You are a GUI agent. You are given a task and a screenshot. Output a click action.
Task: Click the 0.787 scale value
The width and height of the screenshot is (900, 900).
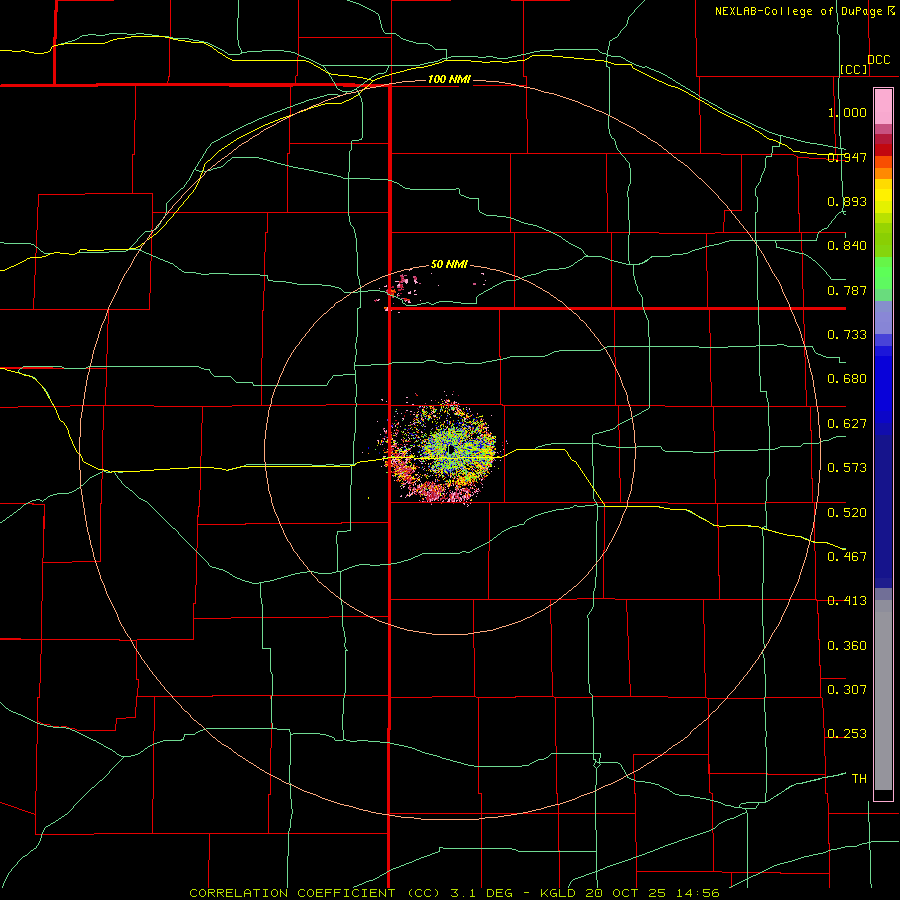tap(847, 290)
